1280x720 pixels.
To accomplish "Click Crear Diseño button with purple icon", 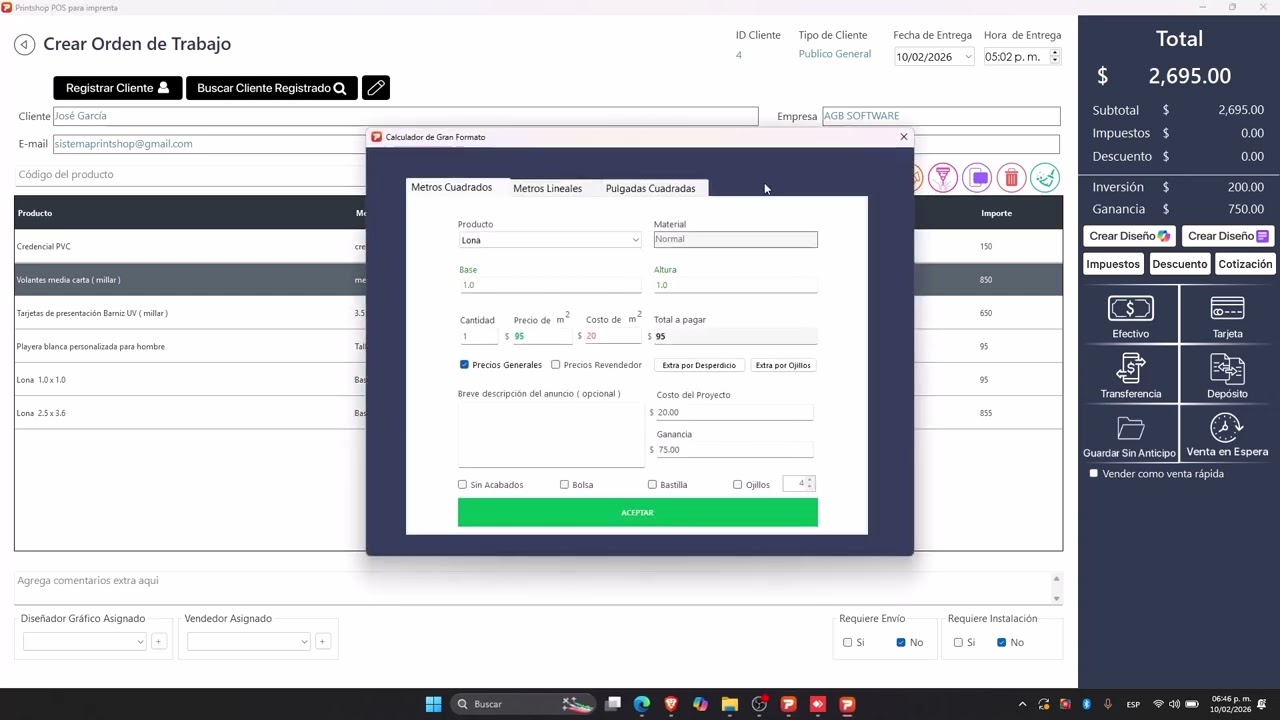I will click(1228, 236).
